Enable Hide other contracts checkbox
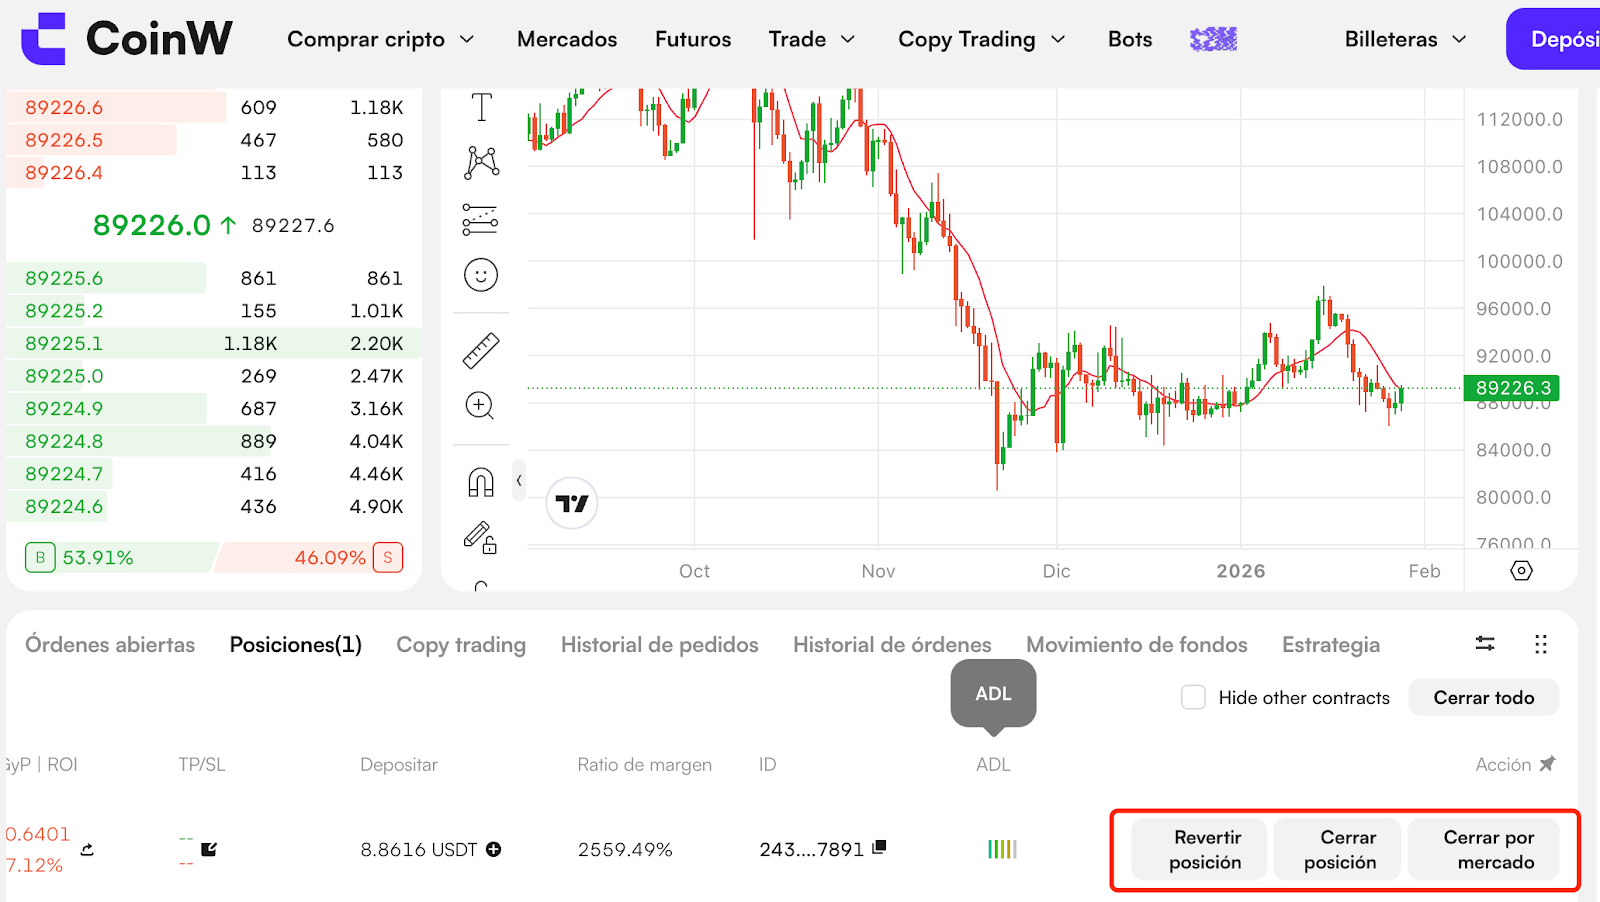The height and width of the screenshot is (902, 1600). 1193,698
